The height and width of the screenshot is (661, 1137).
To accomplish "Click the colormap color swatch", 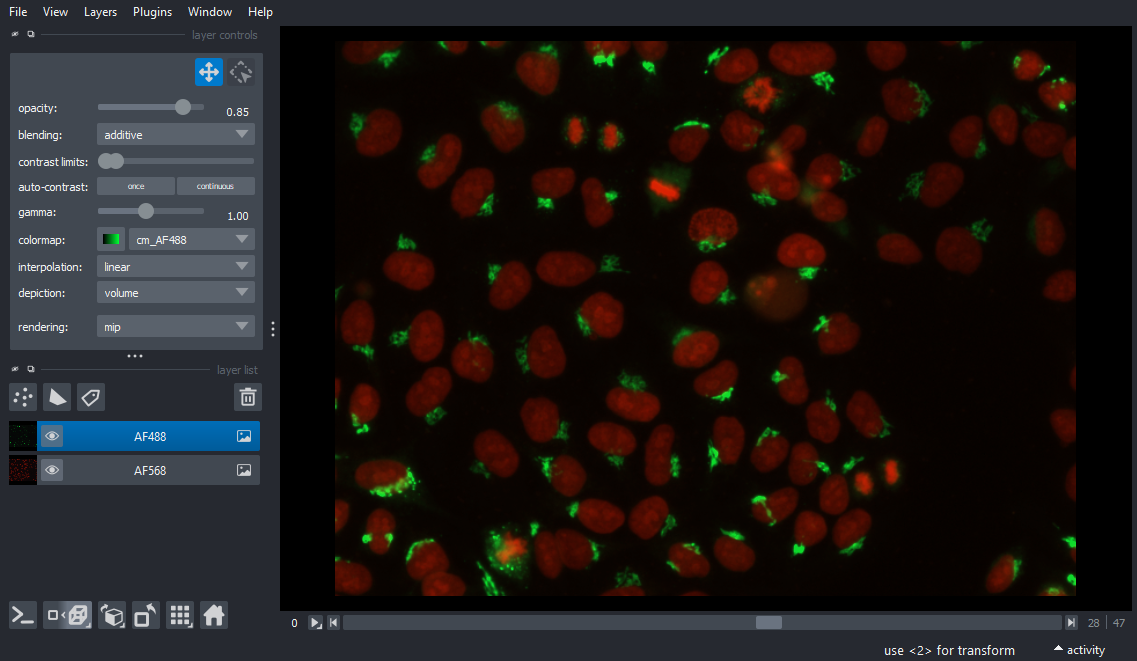I will pyautogui.click(x=111, y=240).
